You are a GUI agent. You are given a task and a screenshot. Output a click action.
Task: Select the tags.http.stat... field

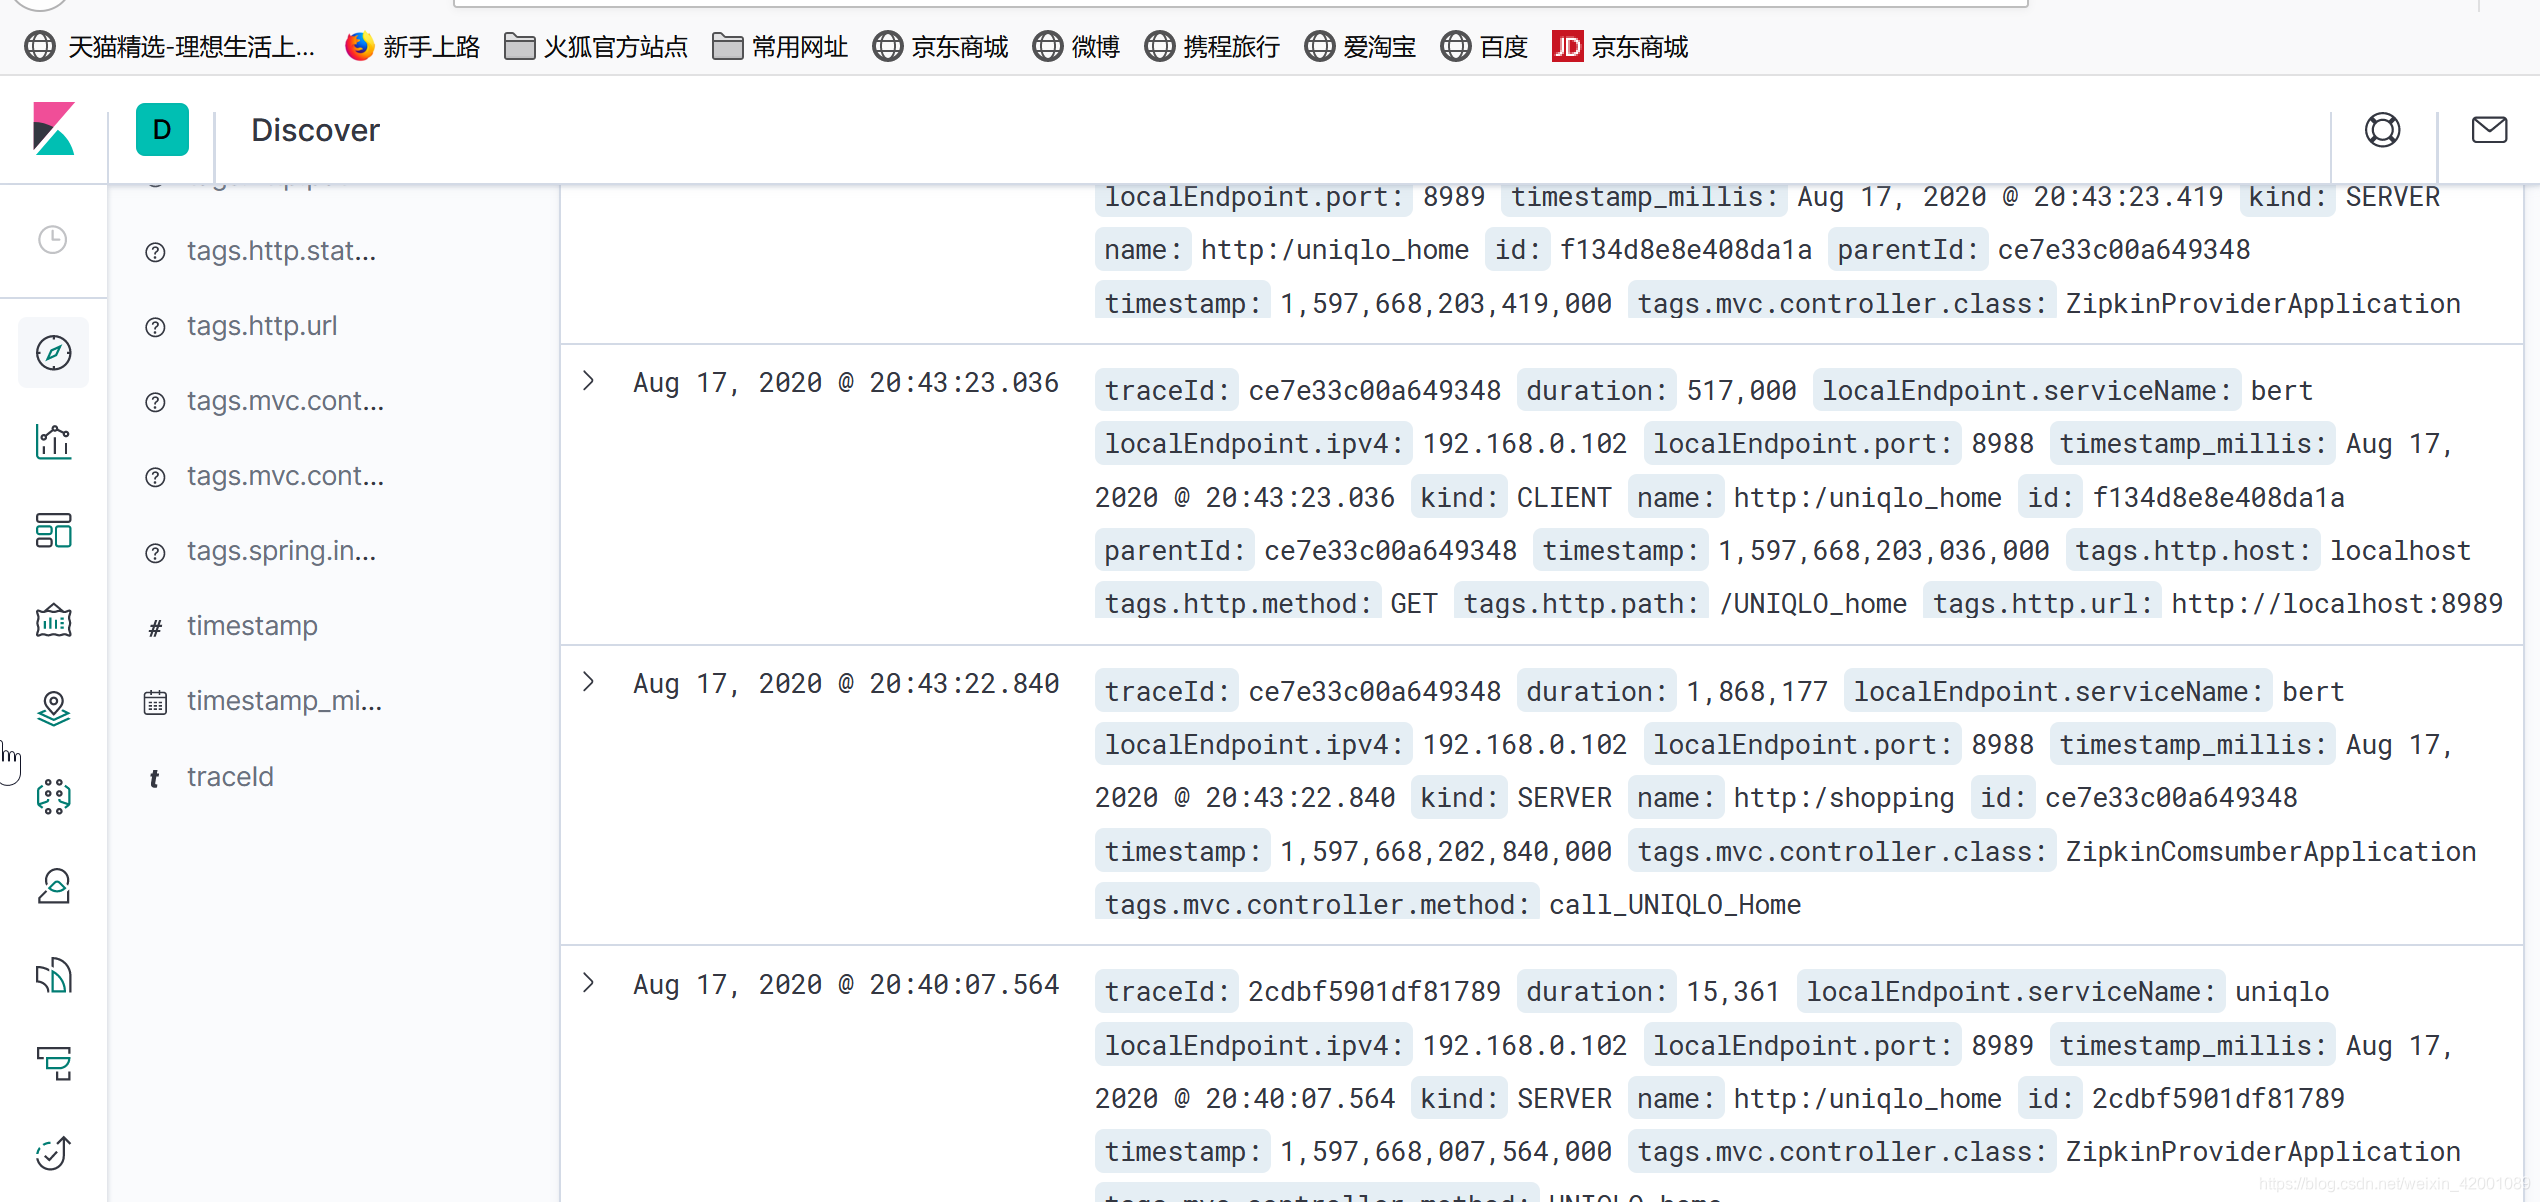(281, 251)
